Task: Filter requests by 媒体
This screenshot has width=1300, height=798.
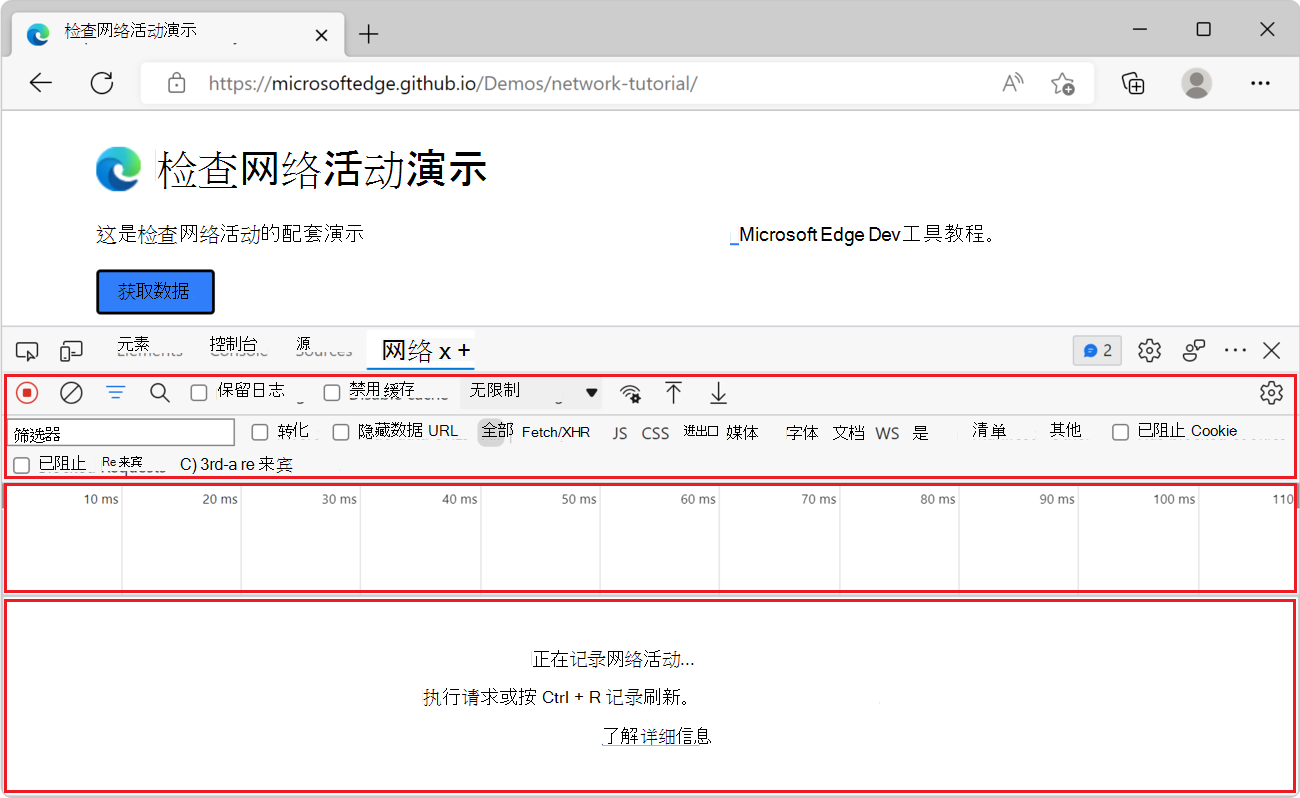Action: point(742,432)
